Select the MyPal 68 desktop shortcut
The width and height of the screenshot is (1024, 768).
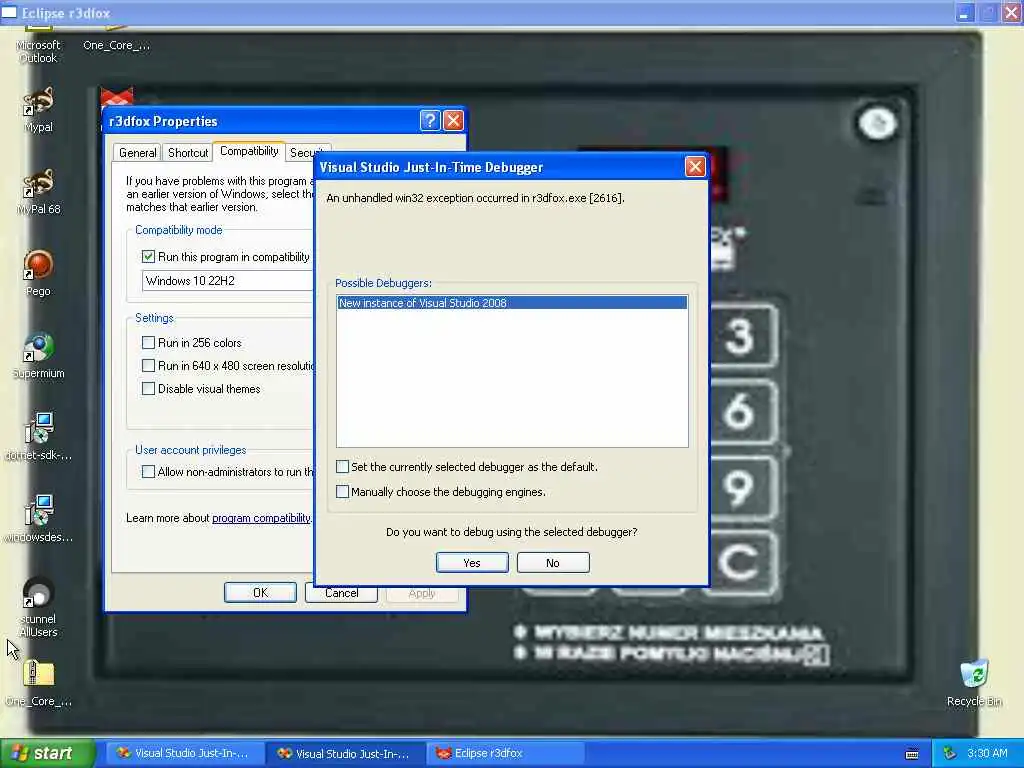39,192
